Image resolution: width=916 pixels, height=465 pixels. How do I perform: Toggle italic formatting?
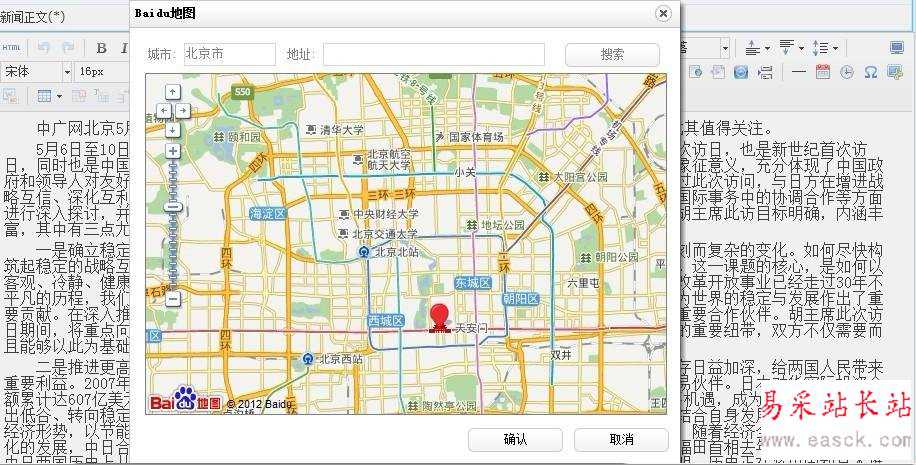(x=124, y=48)
